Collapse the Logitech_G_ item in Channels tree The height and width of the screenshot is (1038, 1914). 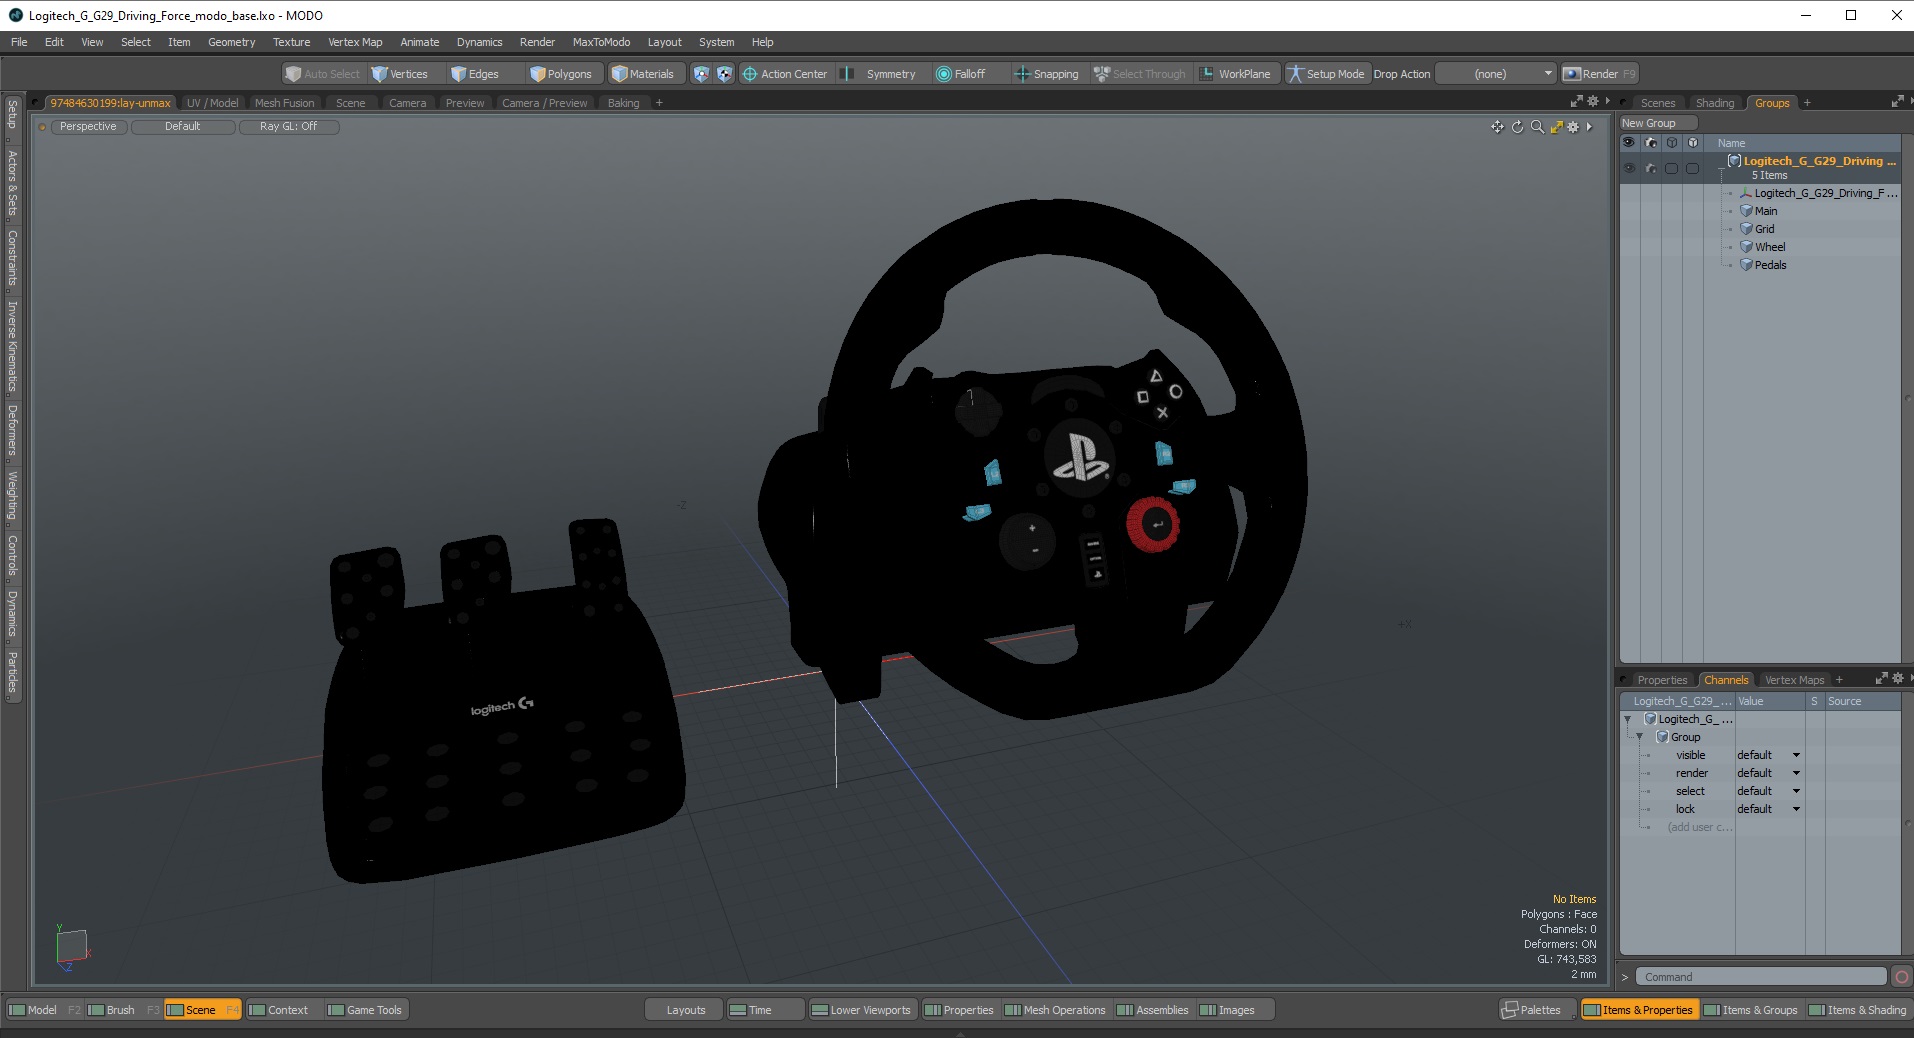1627,719
